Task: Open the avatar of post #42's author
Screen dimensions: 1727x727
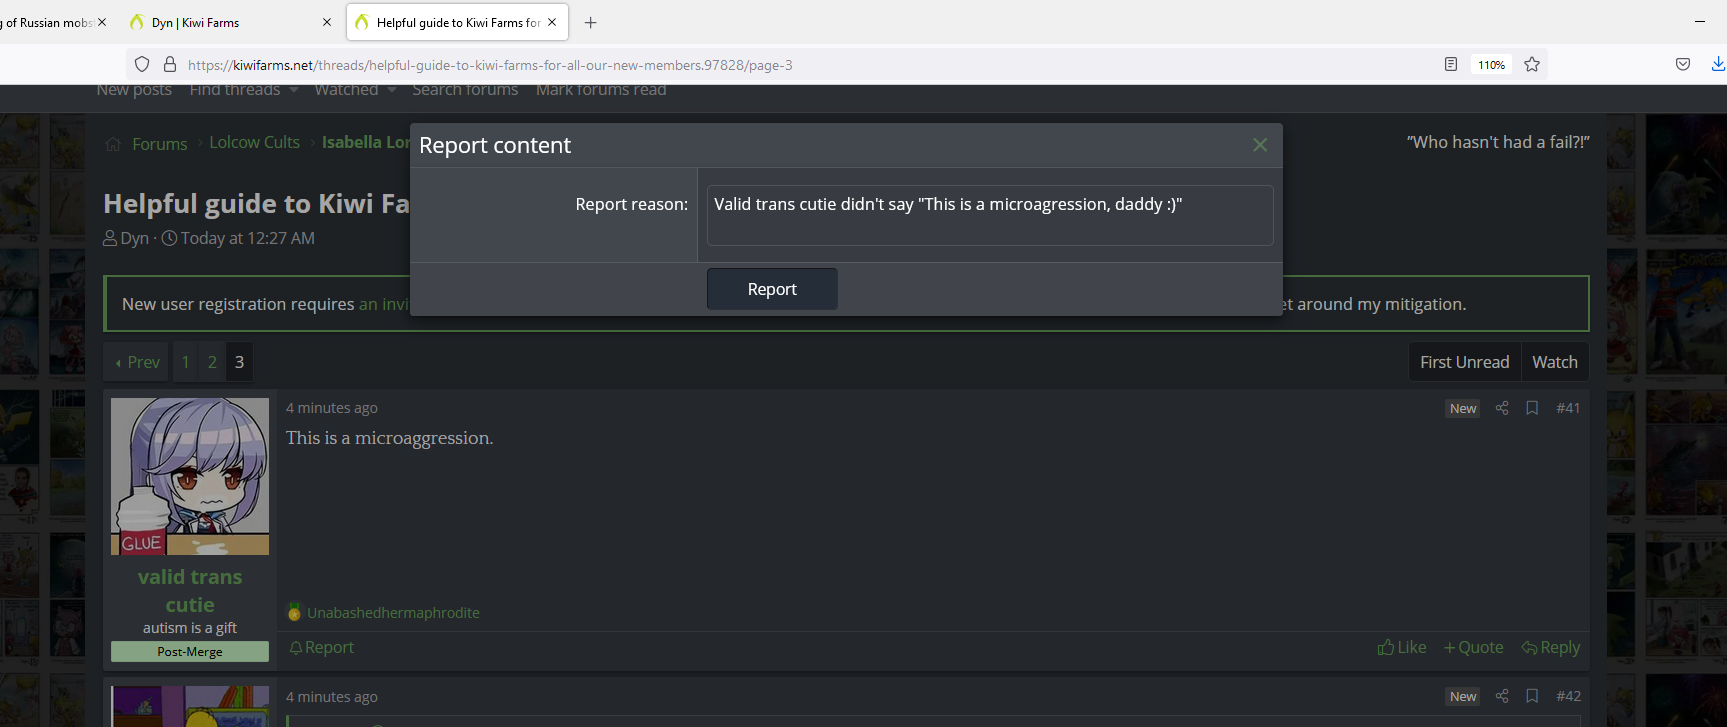Action: pyautogui.click(x=190, y=706)
